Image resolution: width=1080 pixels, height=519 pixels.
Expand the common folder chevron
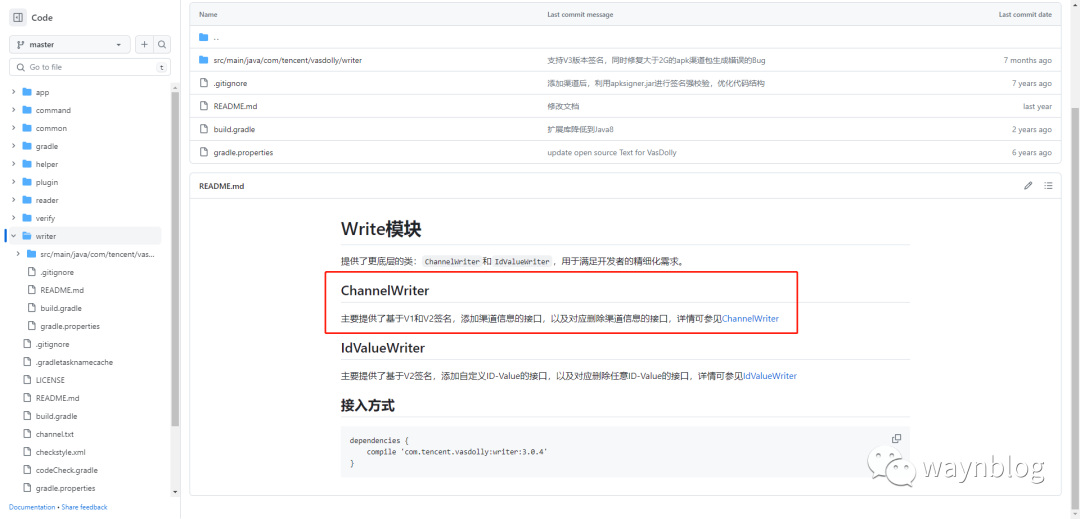tap(13, 128)
